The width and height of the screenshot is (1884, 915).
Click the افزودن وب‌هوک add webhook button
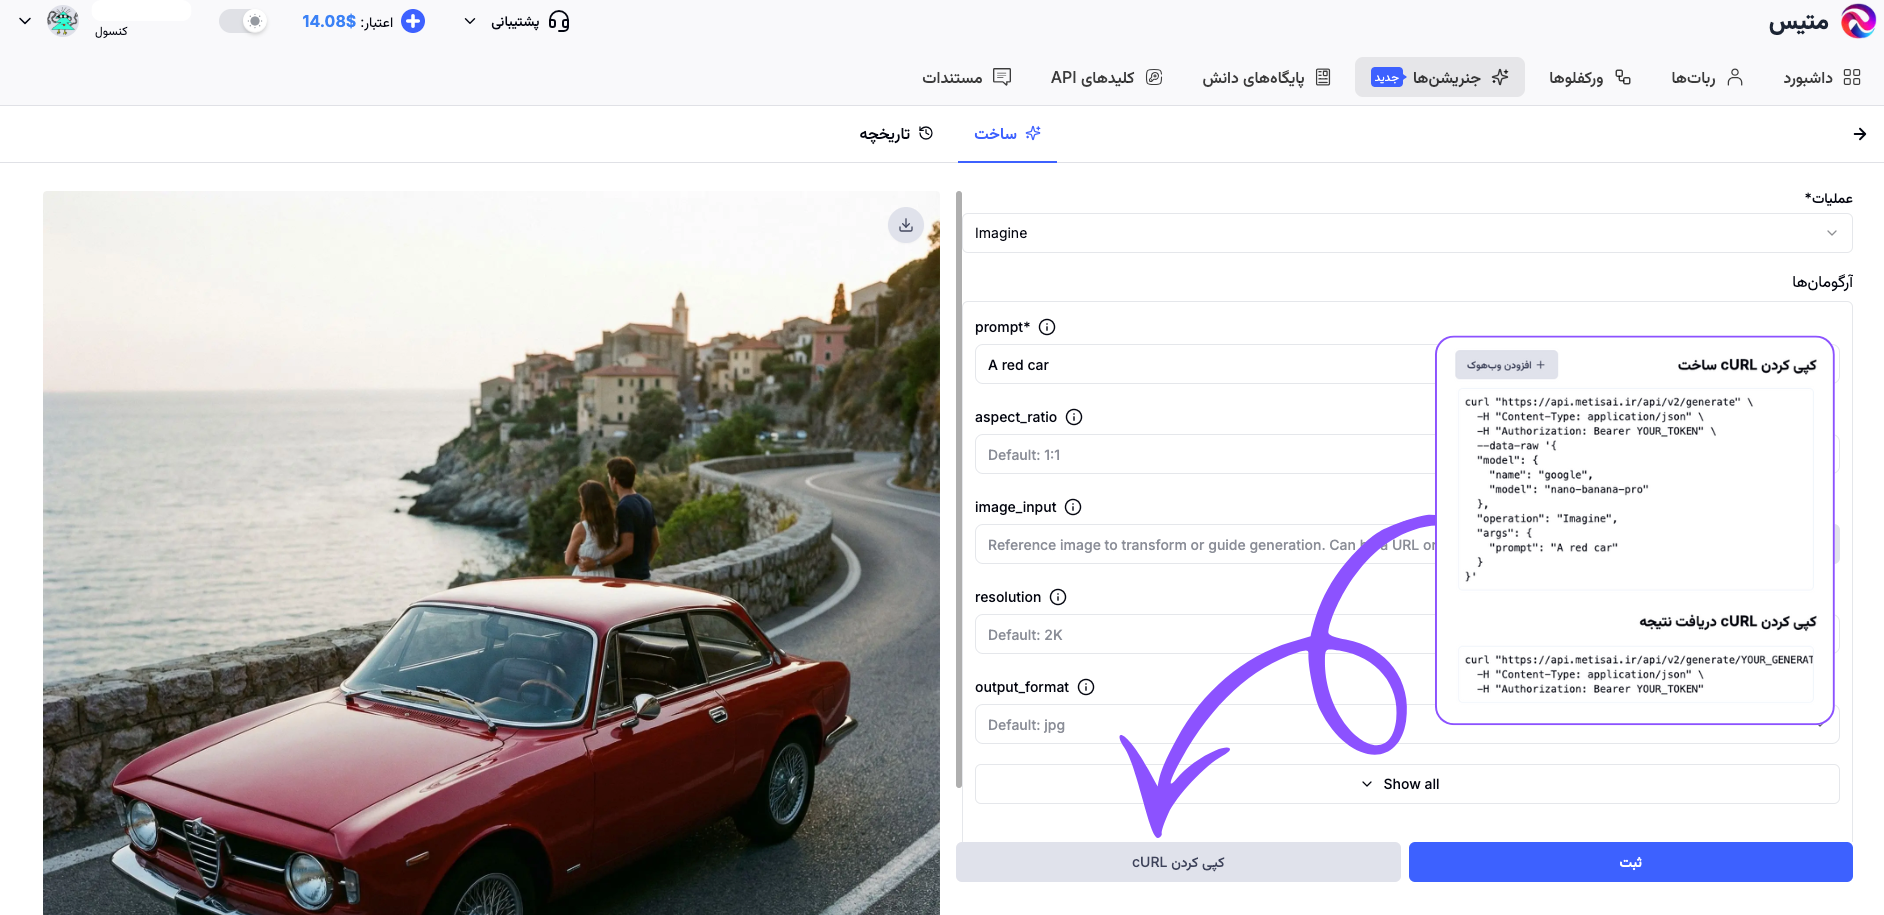click(1506, 365)
